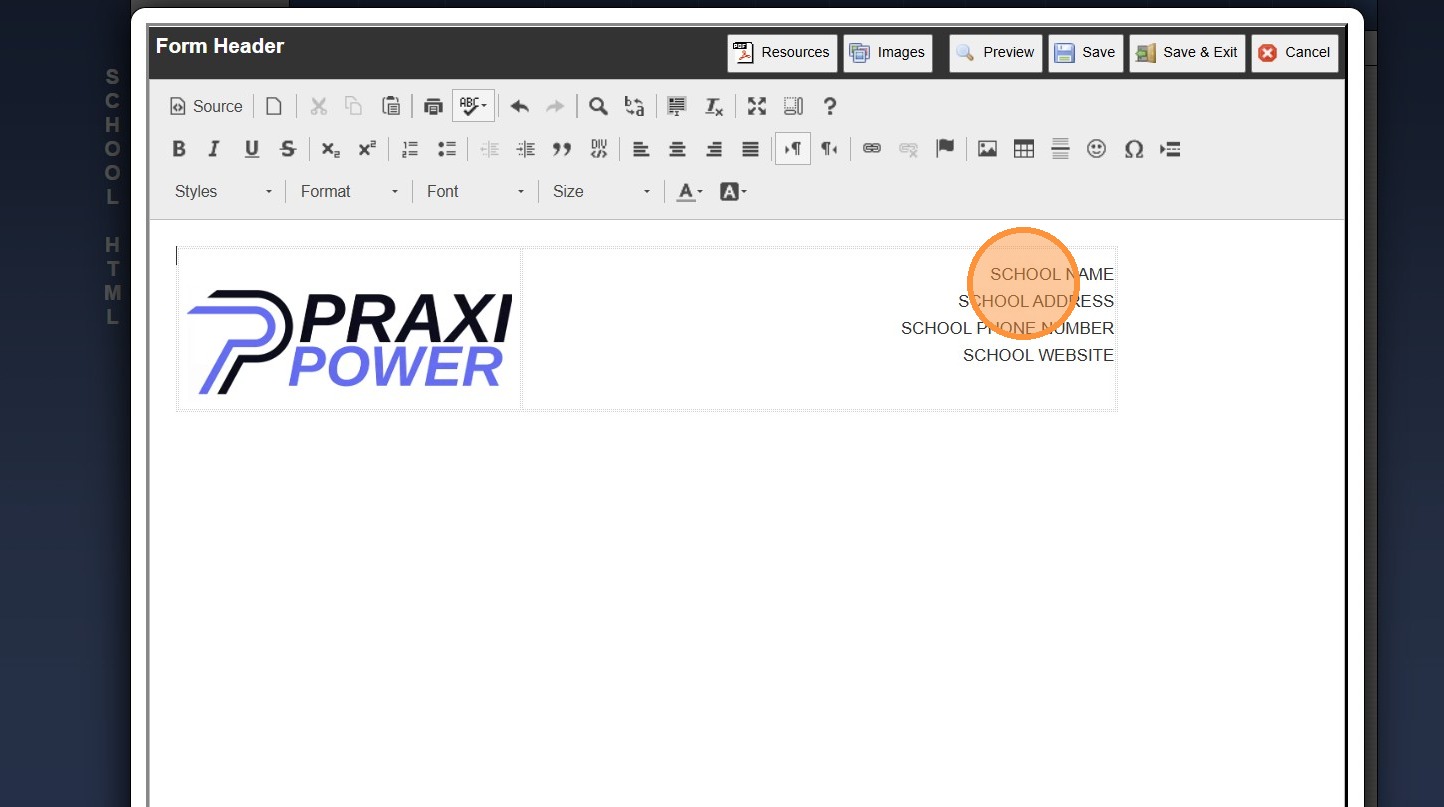Cancel editing the form header
This screenshot has height=807, width=1444.
[x=1295, y=53]
